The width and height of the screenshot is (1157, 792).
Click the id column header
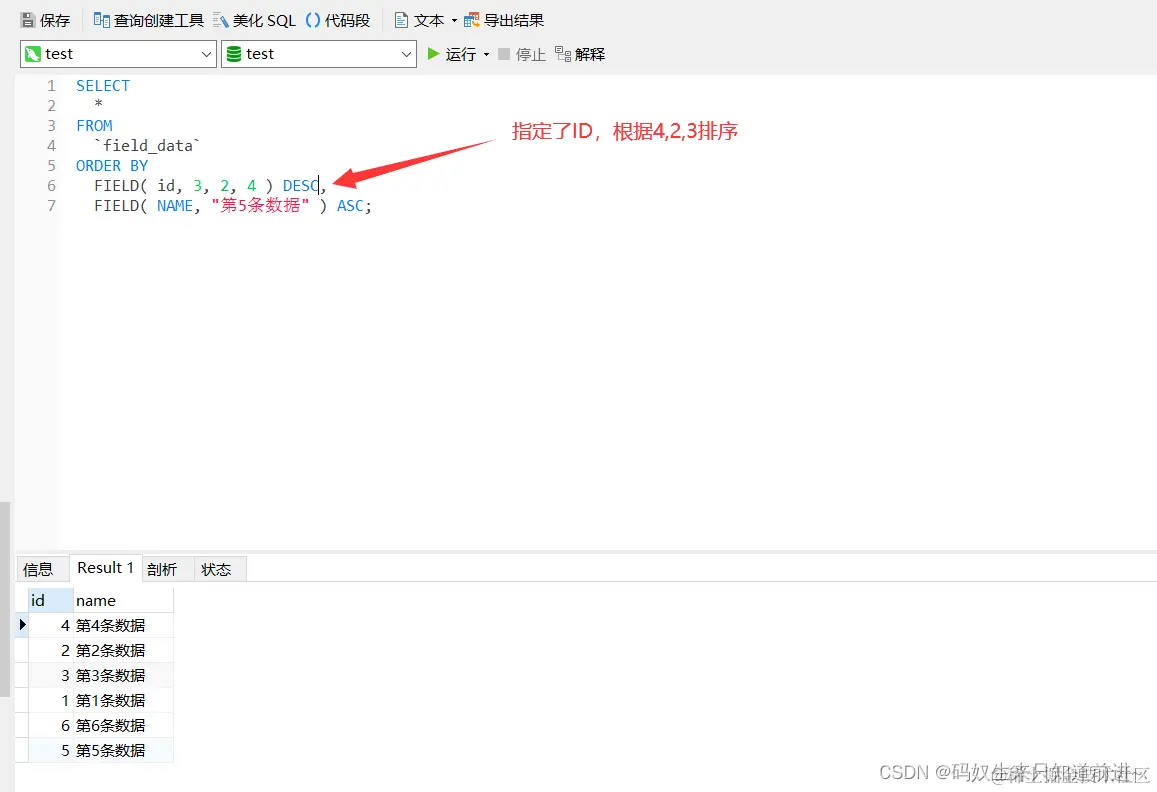[x=51, y=600]
